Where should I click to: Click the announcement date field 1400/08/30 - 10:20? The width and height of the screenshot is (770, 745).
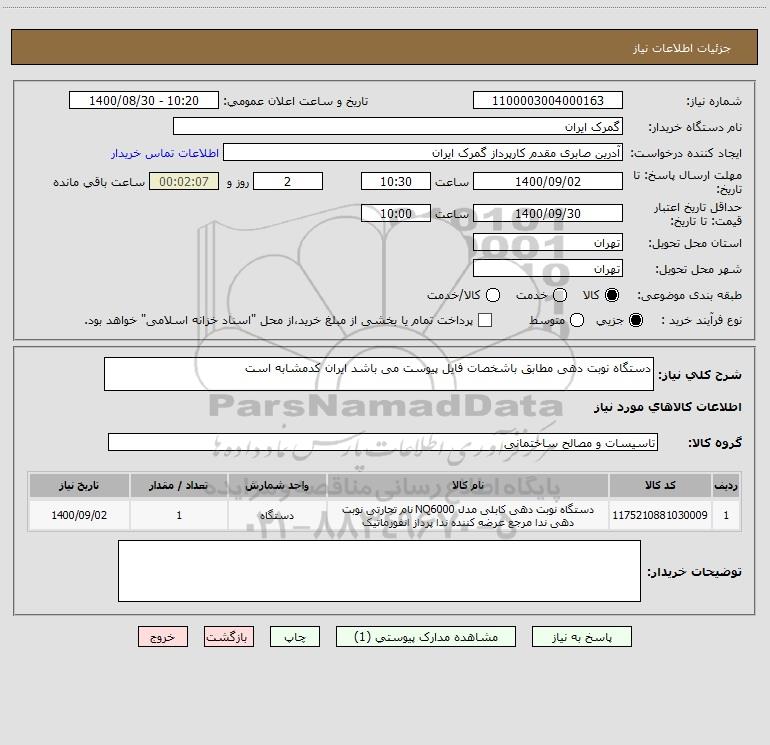coord(144,100)
